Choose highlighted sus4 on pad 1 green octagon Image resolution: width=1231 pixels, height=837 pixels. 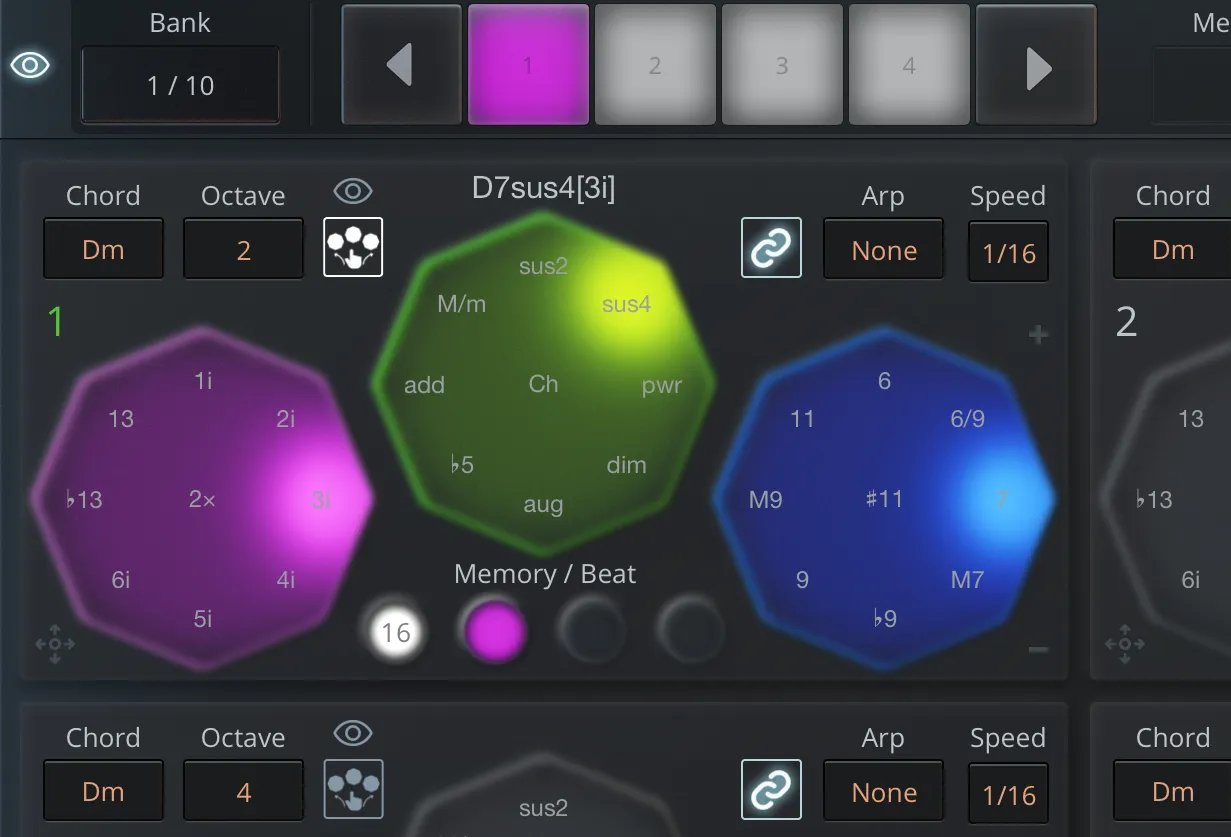627,304
